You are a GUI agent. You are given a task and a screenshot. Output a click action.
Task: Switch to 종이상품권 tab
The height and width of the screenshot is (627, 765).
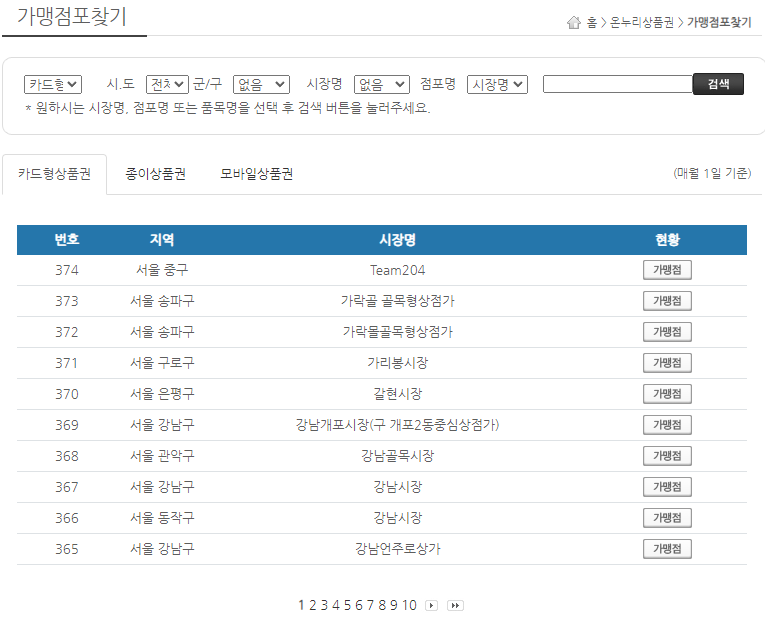click(x=156, y=174)
